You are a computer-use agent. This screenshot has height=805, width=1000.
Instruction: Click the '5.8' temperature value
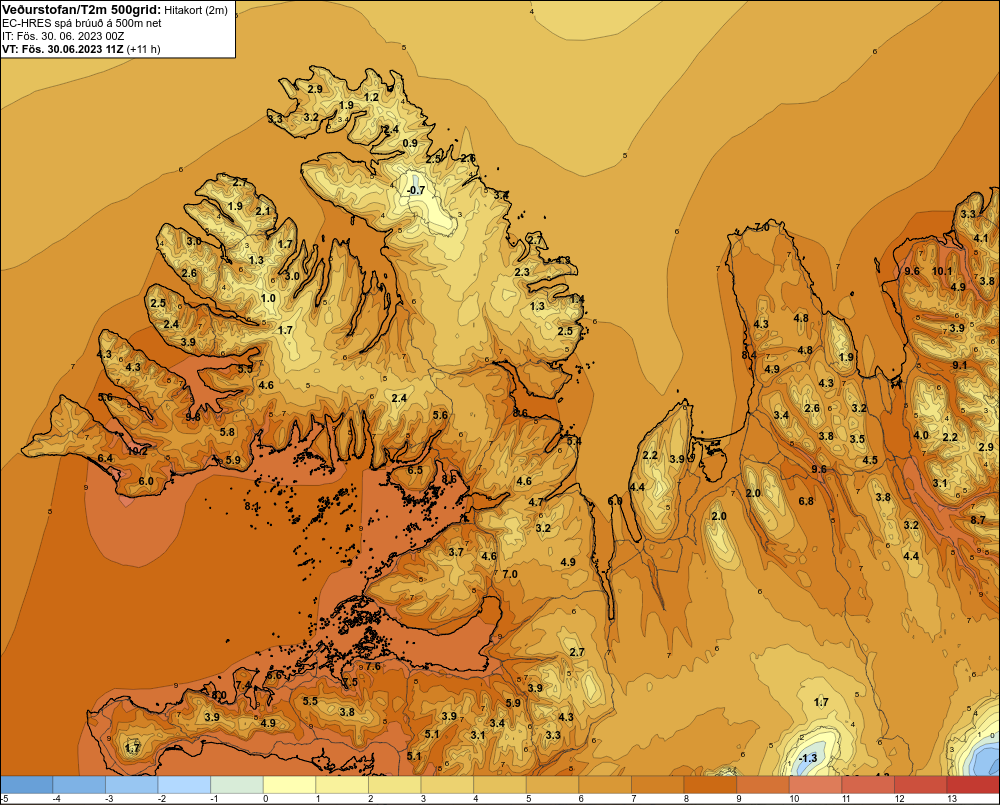pyautogui.click(x=227, y=432)
